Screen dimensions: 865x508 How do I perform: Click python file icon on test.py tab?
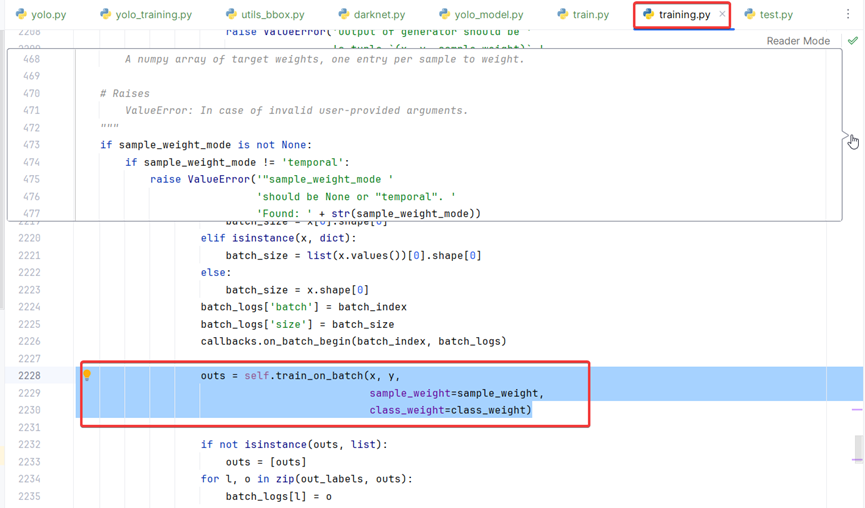(750, 14)
